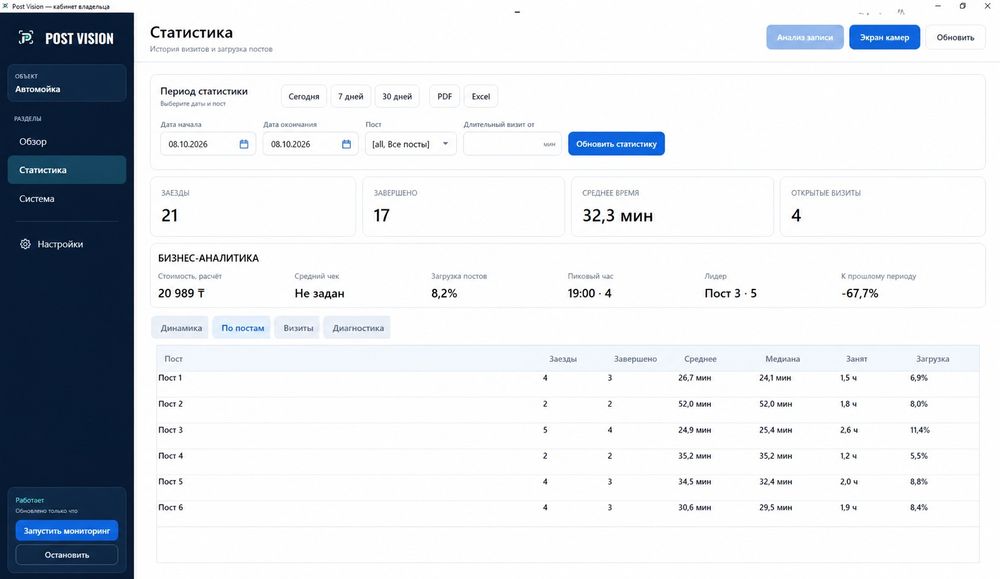Select the По постам tab

tap(242, 328)
